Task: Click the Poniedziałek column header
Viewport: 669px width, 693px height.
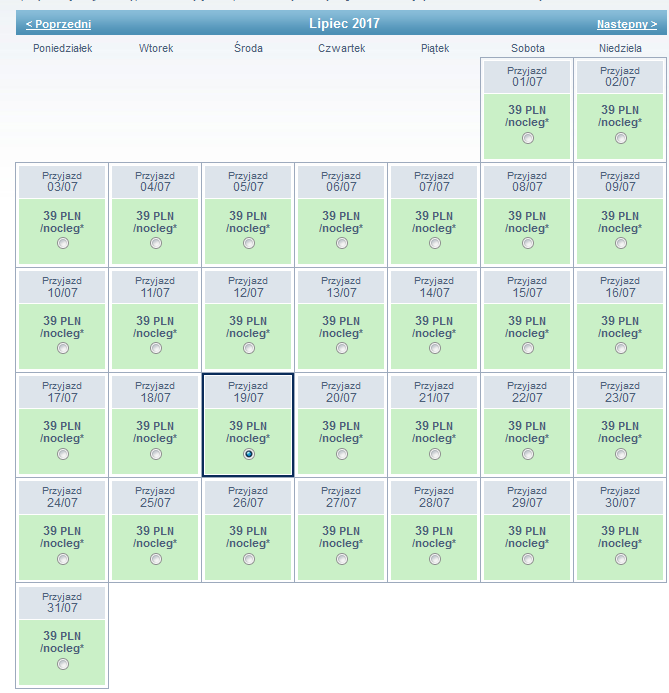Action: click(x=63, y=48)
